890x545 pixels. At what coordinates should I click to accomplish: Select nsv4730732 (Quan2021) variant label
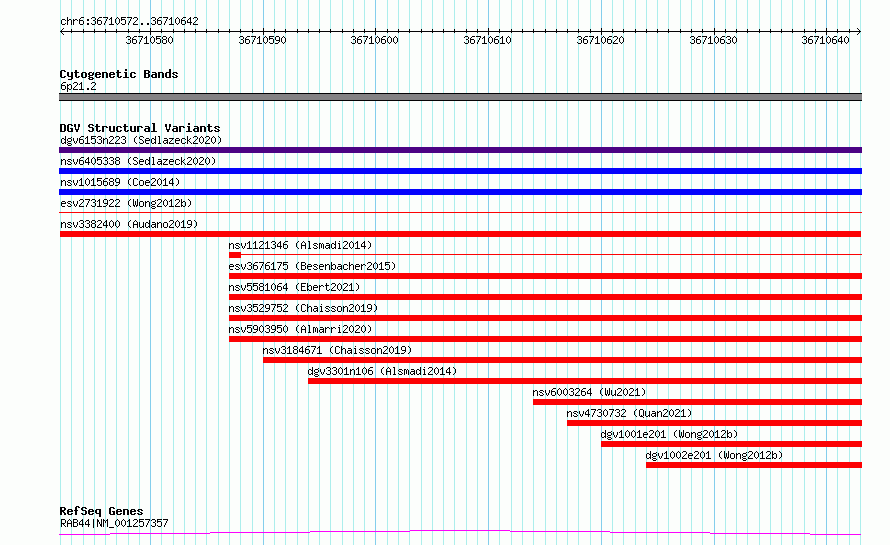(x=629, y=413)
